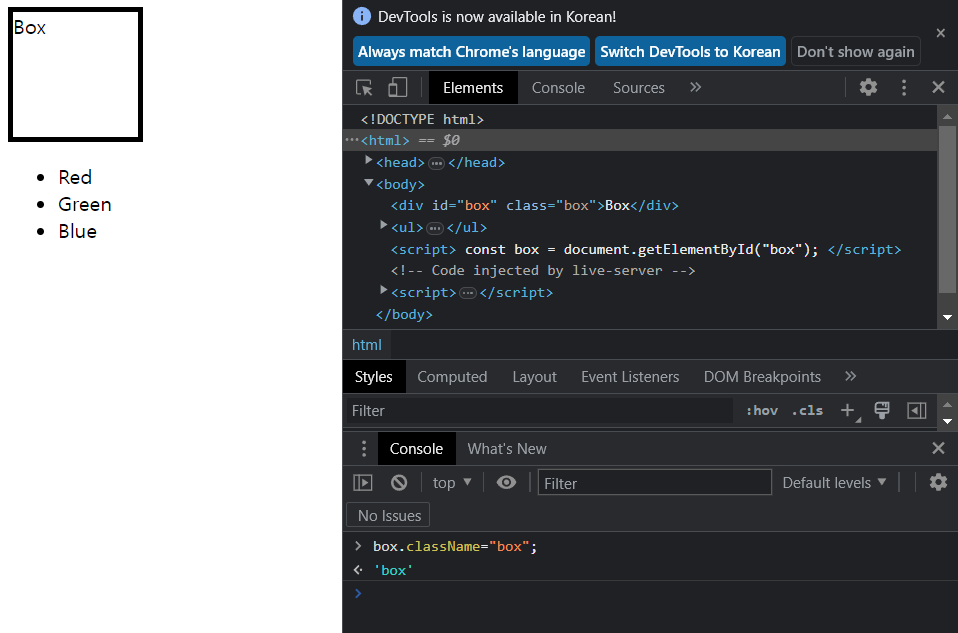
Task: Open the top JavaScript context dropdown
Action: (x=452, y=483)
